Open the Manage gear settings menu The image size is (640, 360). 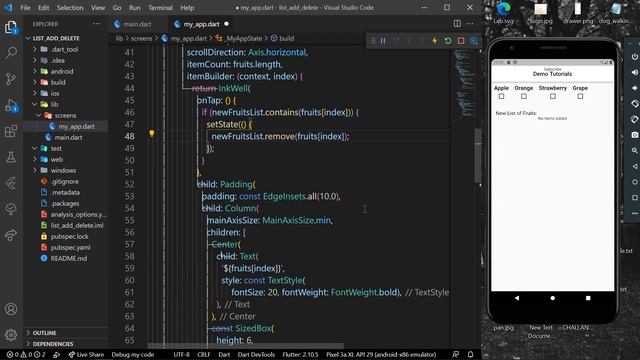(x=11, y=335)
